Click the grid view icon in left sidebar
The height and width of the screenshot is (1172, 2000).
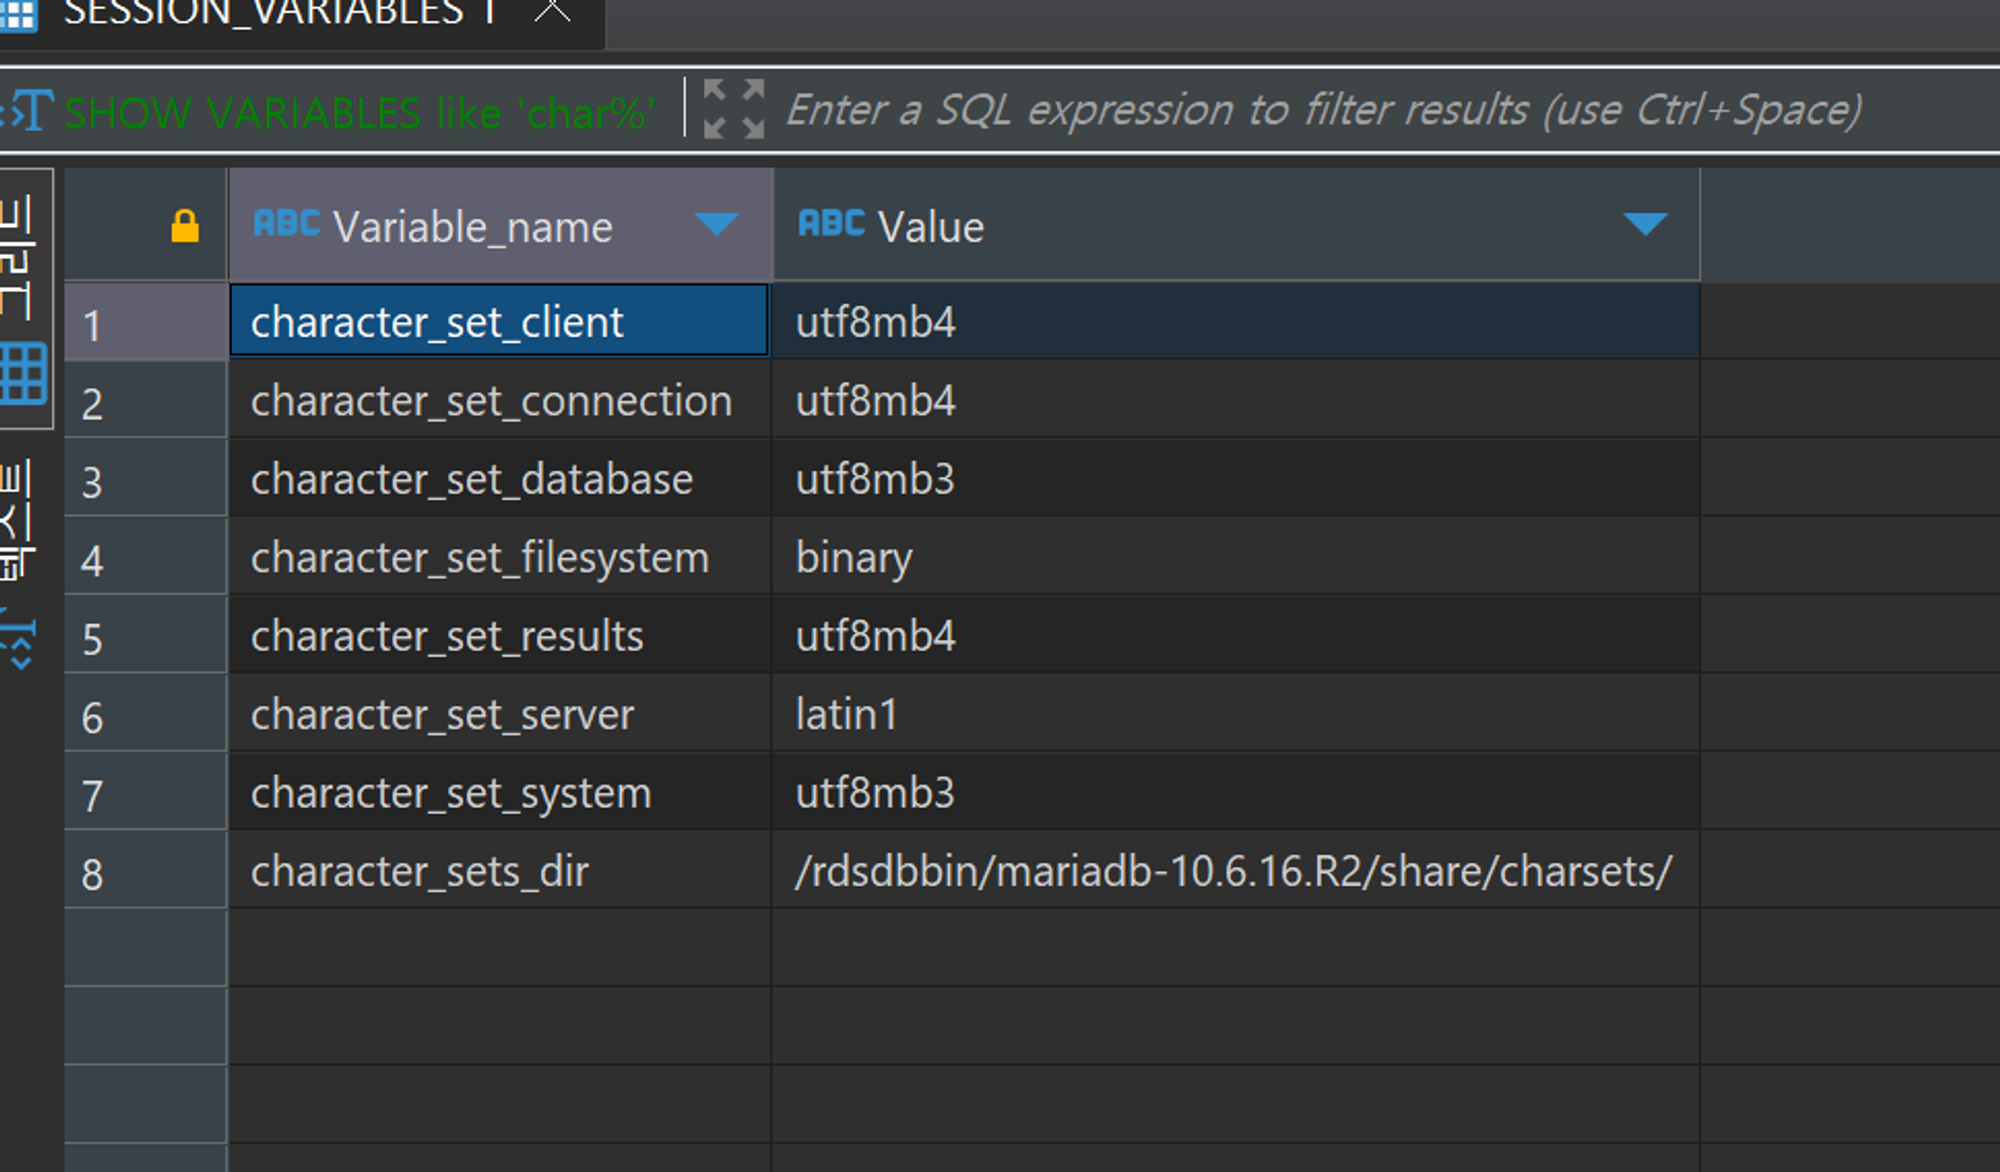[x=22, y=373]
